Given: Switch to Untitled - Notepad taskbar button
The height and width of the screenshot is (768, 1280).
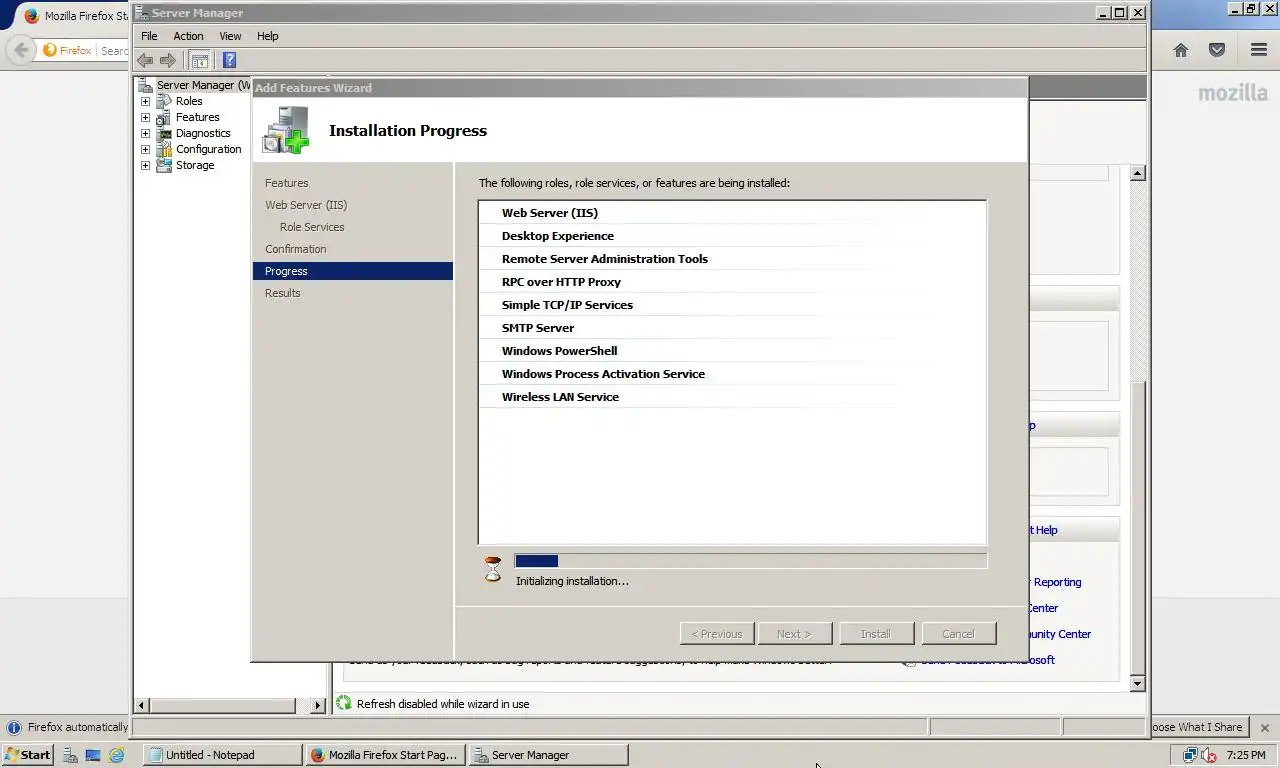Looking at the screenshot, I should [x=222, y=755].
